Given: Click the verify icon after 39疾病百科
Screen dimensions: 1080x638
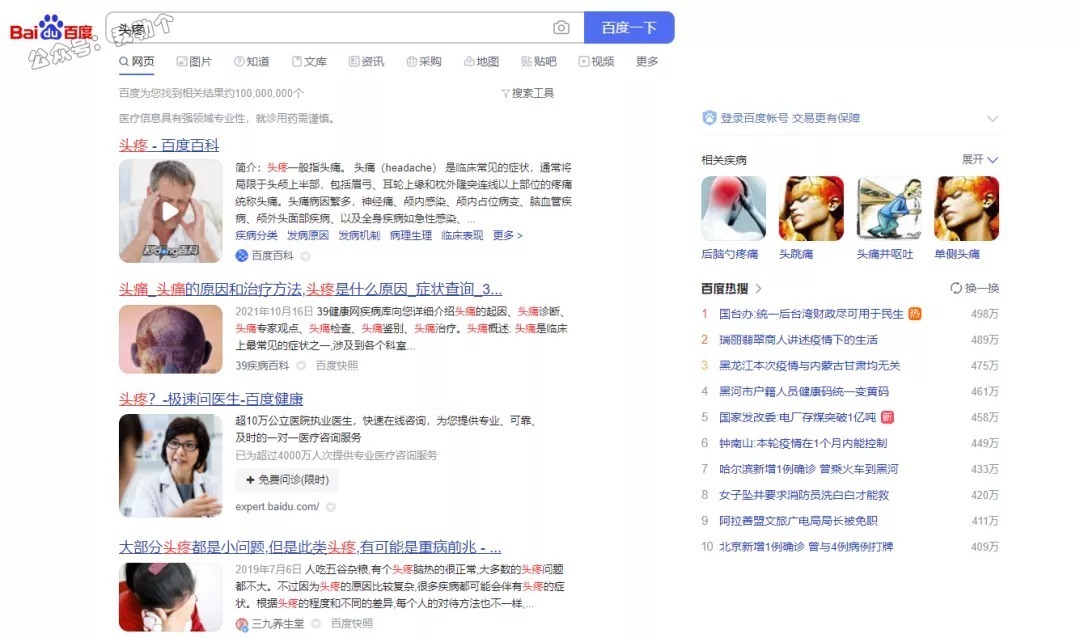Looking at the screenshot, I should (x=301, y=366).
